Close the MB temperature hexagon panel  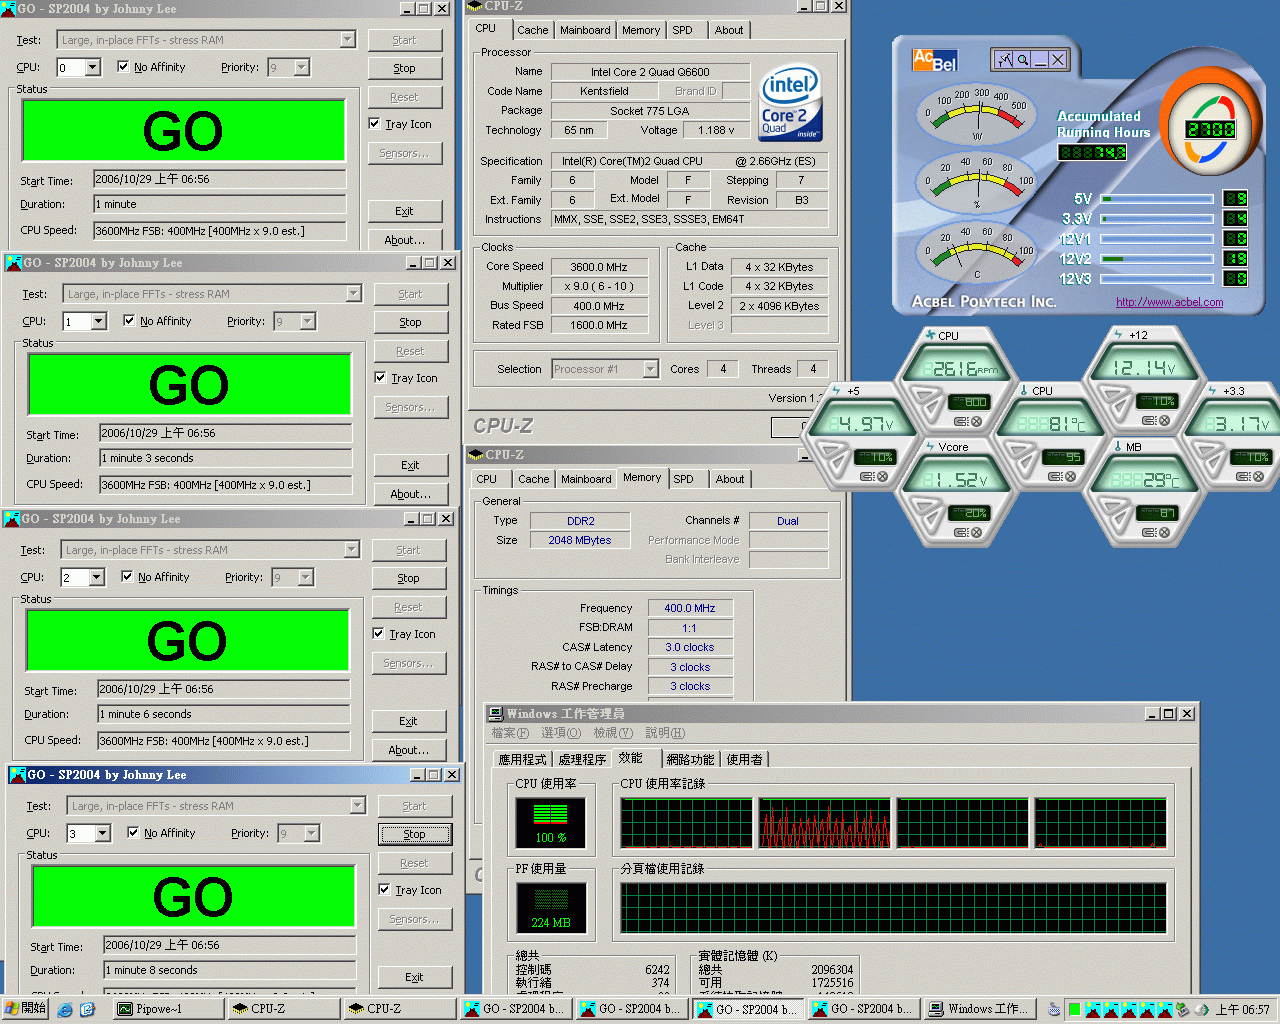1164,532
